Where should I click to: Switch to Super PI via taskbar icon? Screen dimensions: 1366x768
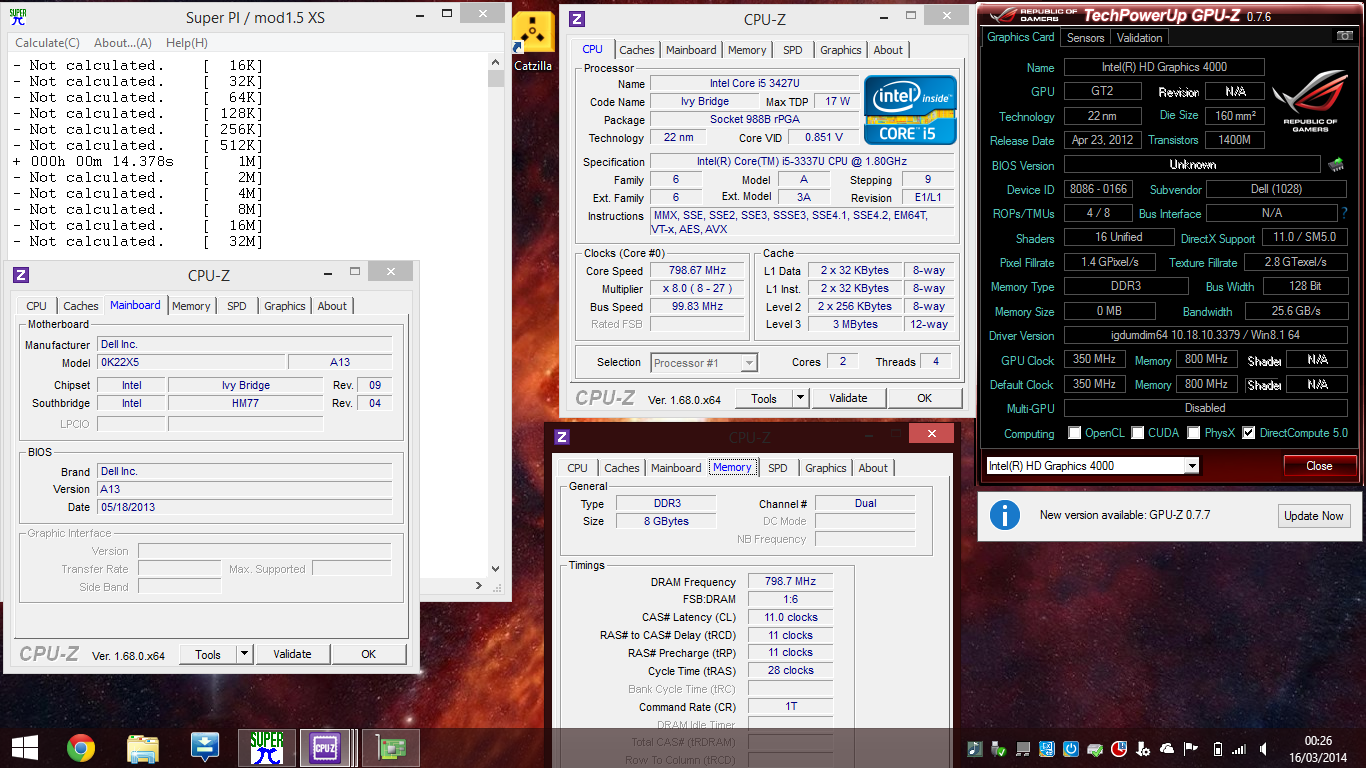pyautogui.click(x=266, y=747)
